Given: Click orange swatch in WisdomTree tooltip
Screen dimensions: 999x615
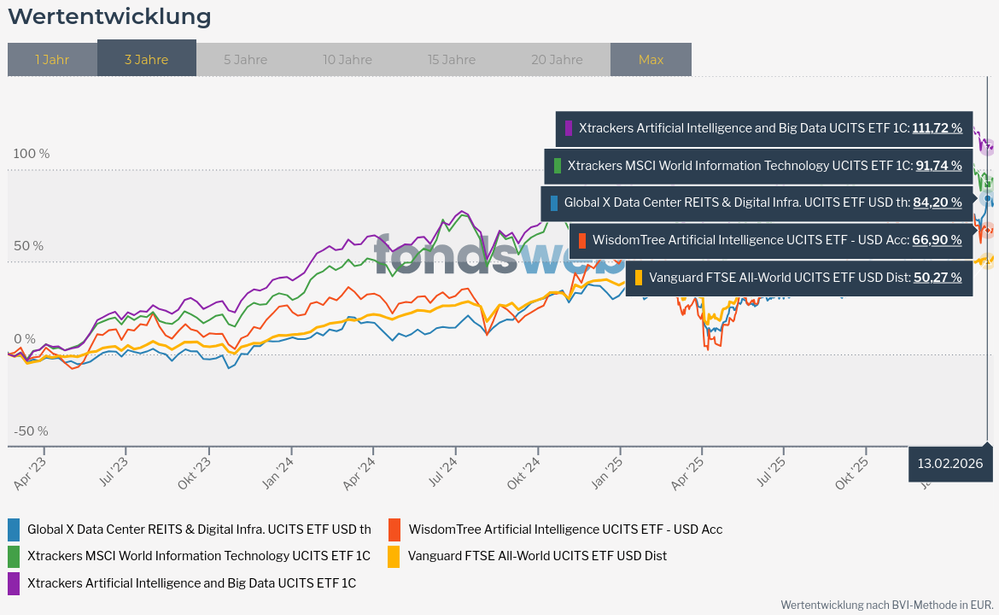Looking at the screenshot, I should tap(582, 240).
